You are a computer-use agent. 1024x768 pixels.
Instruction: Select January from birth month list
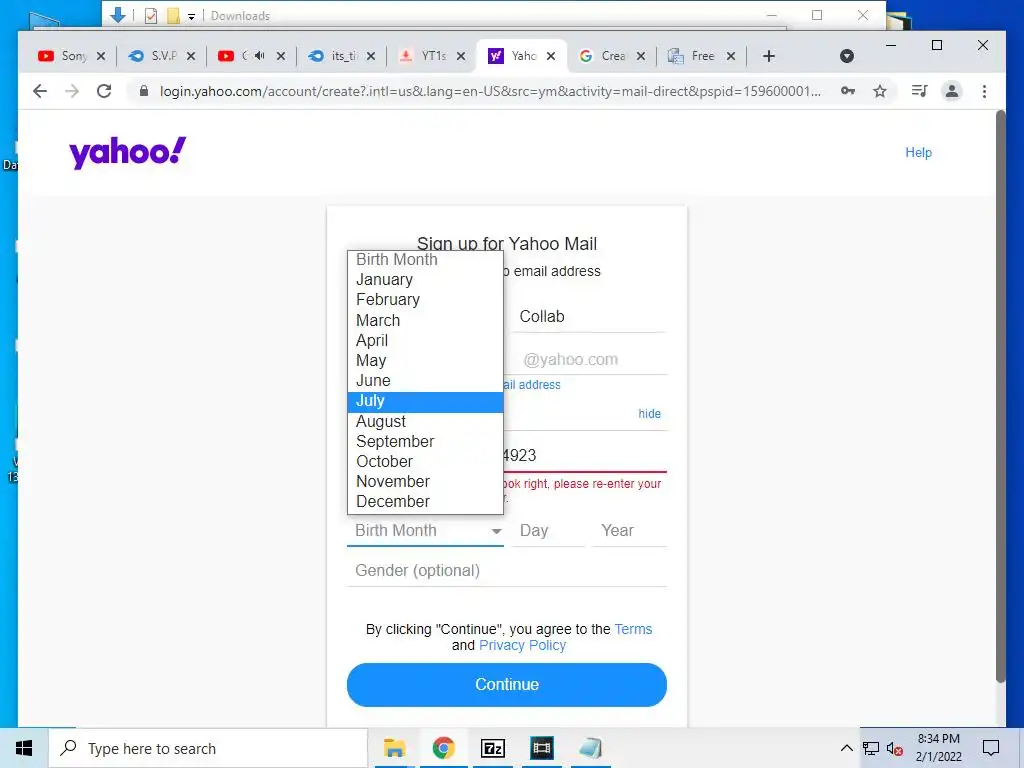[425, 280]
